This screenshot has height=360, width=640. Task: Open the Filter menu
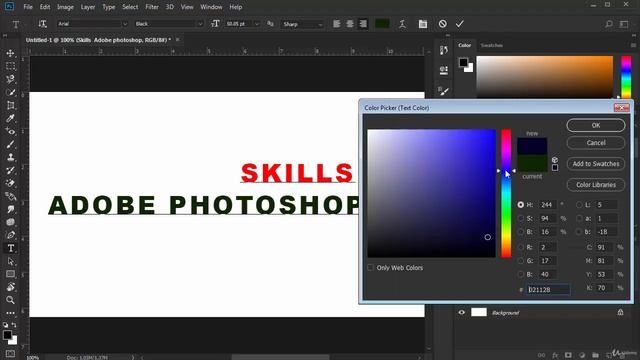point(152,7)
